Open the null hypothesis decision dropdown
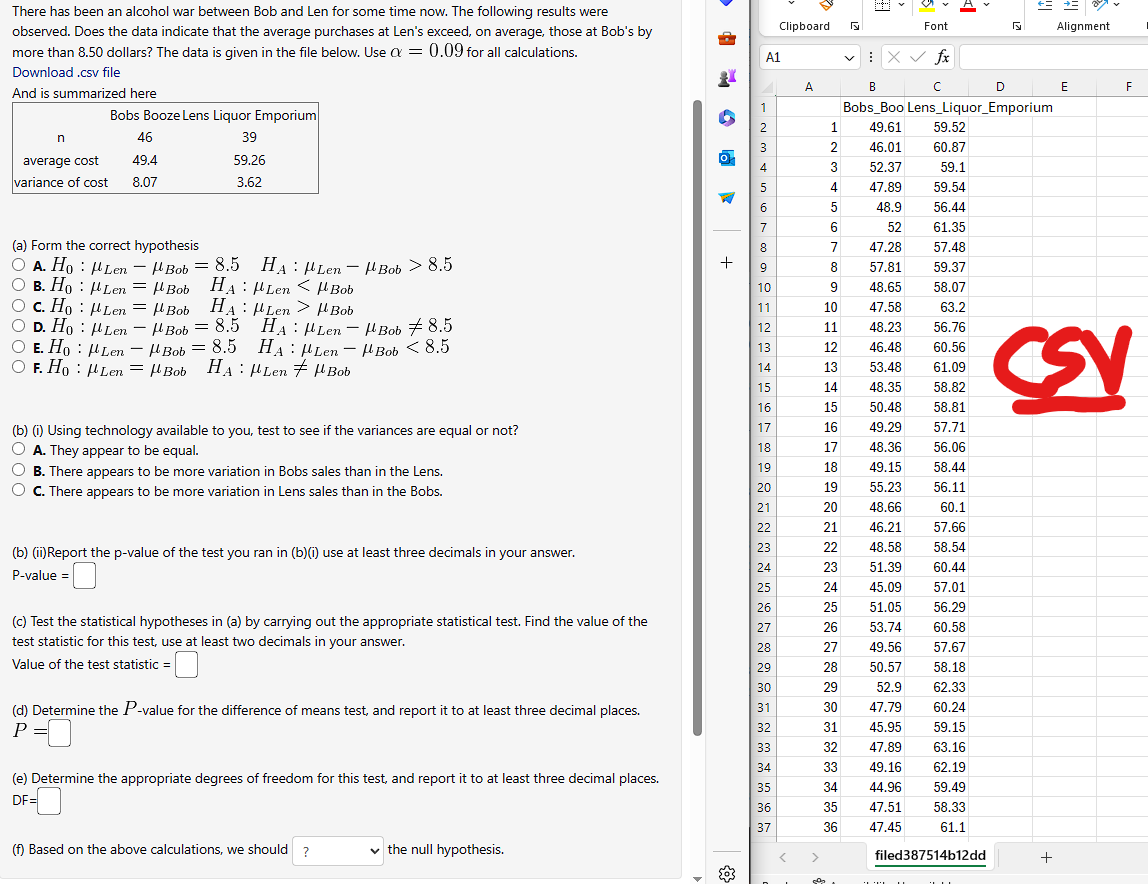The image size is (1148, 884). click(338, 851)
